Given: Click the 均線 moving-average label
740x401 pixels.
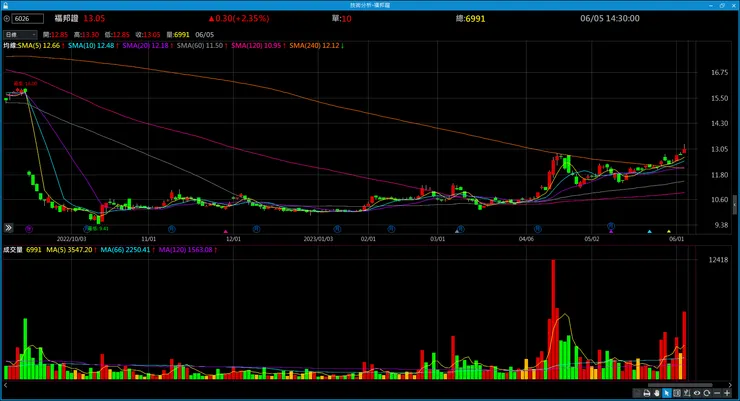Looking at the screenshot, I should pyautogui.click(x=10, y=46).
